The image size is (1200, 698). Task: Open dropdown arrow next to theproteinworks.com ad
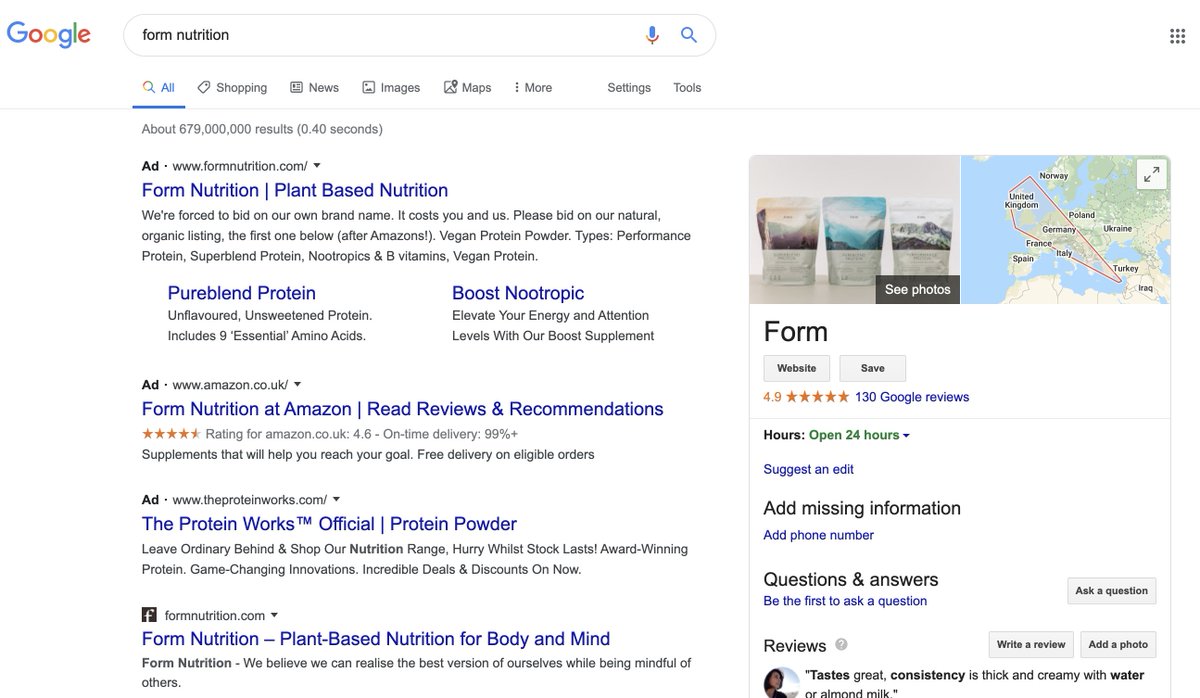pyautogui.click(x=336, y=499)
